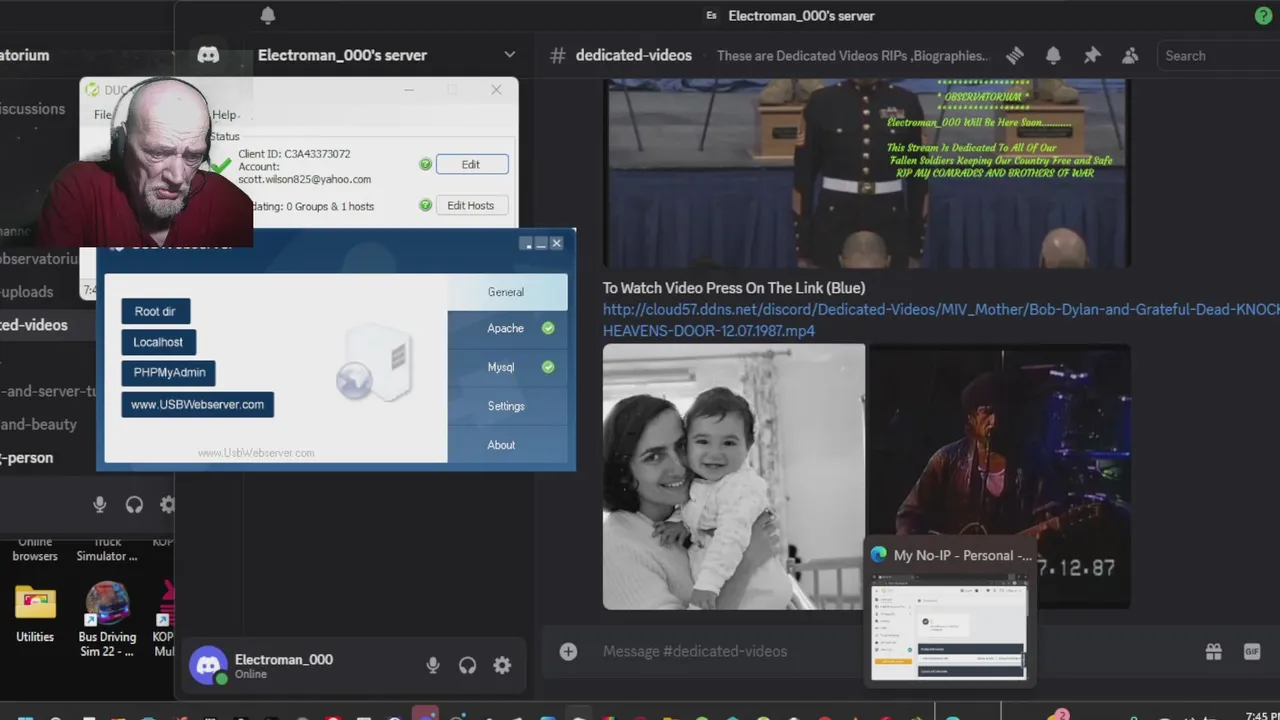The width and height of the screenshot is (1280, 720).
Task: Click the Electroman_000 avatar
Action: coord(208,665)
